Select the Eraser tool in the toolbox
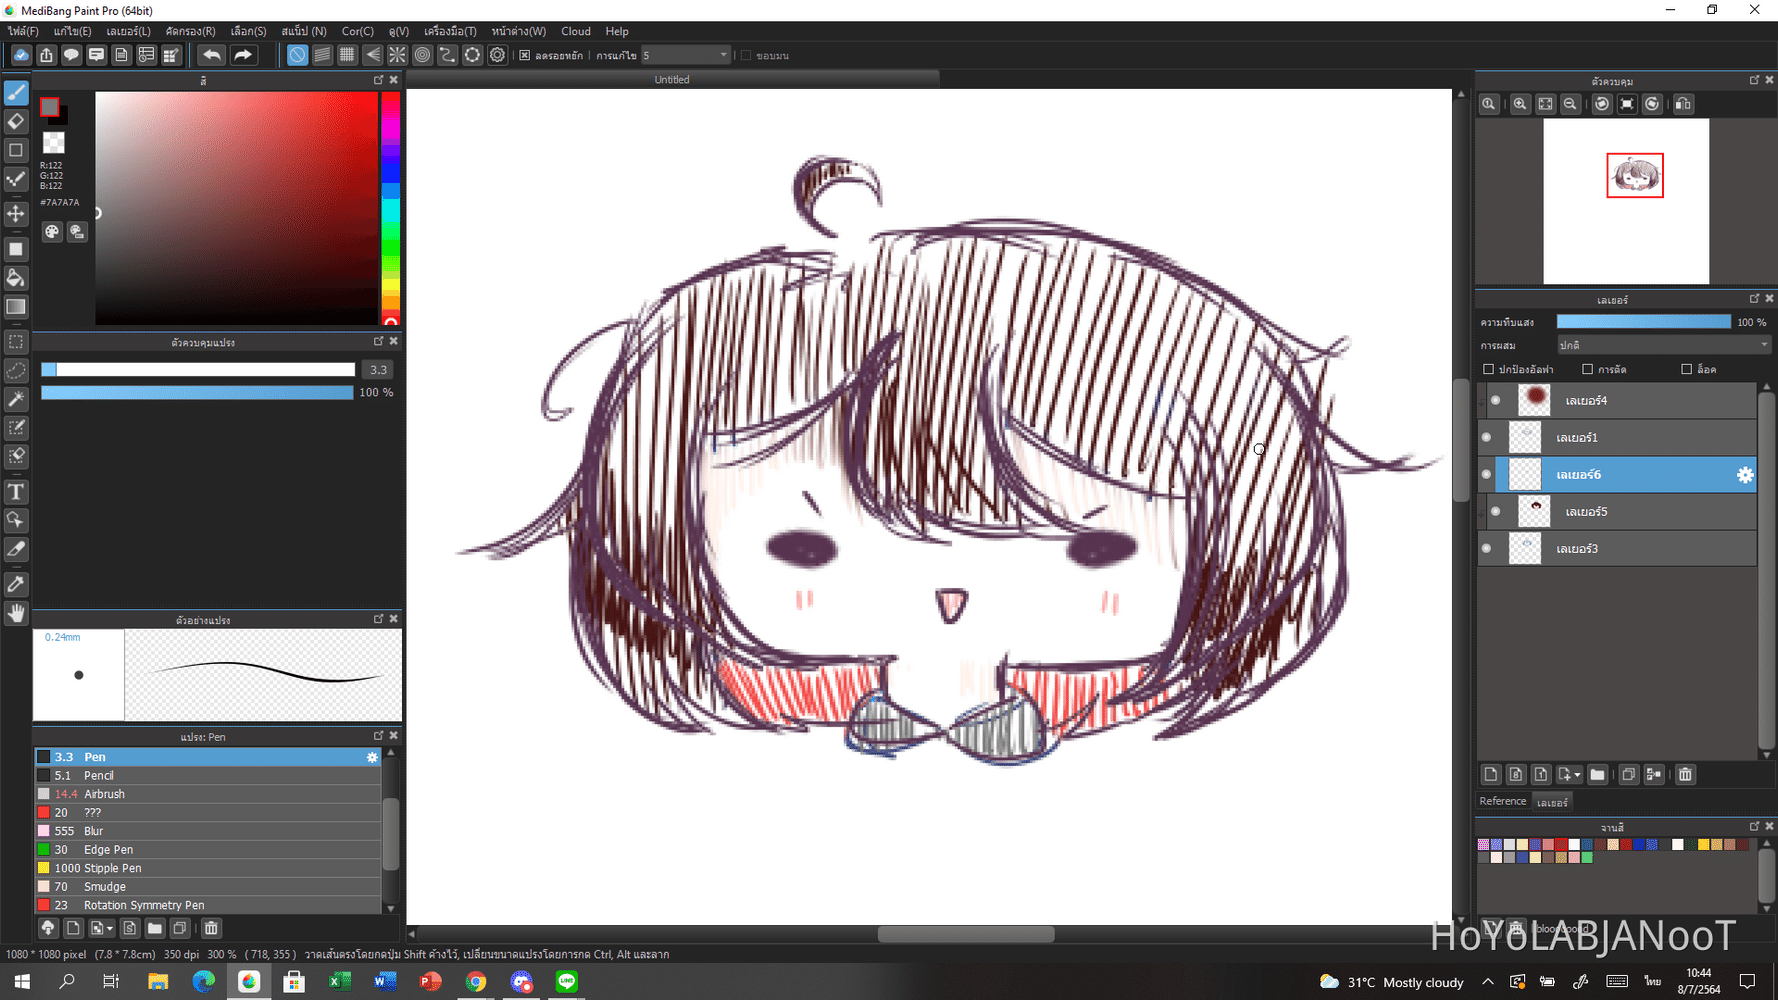Viewport: 1778px width, 1000px height. tap(16, 121)
